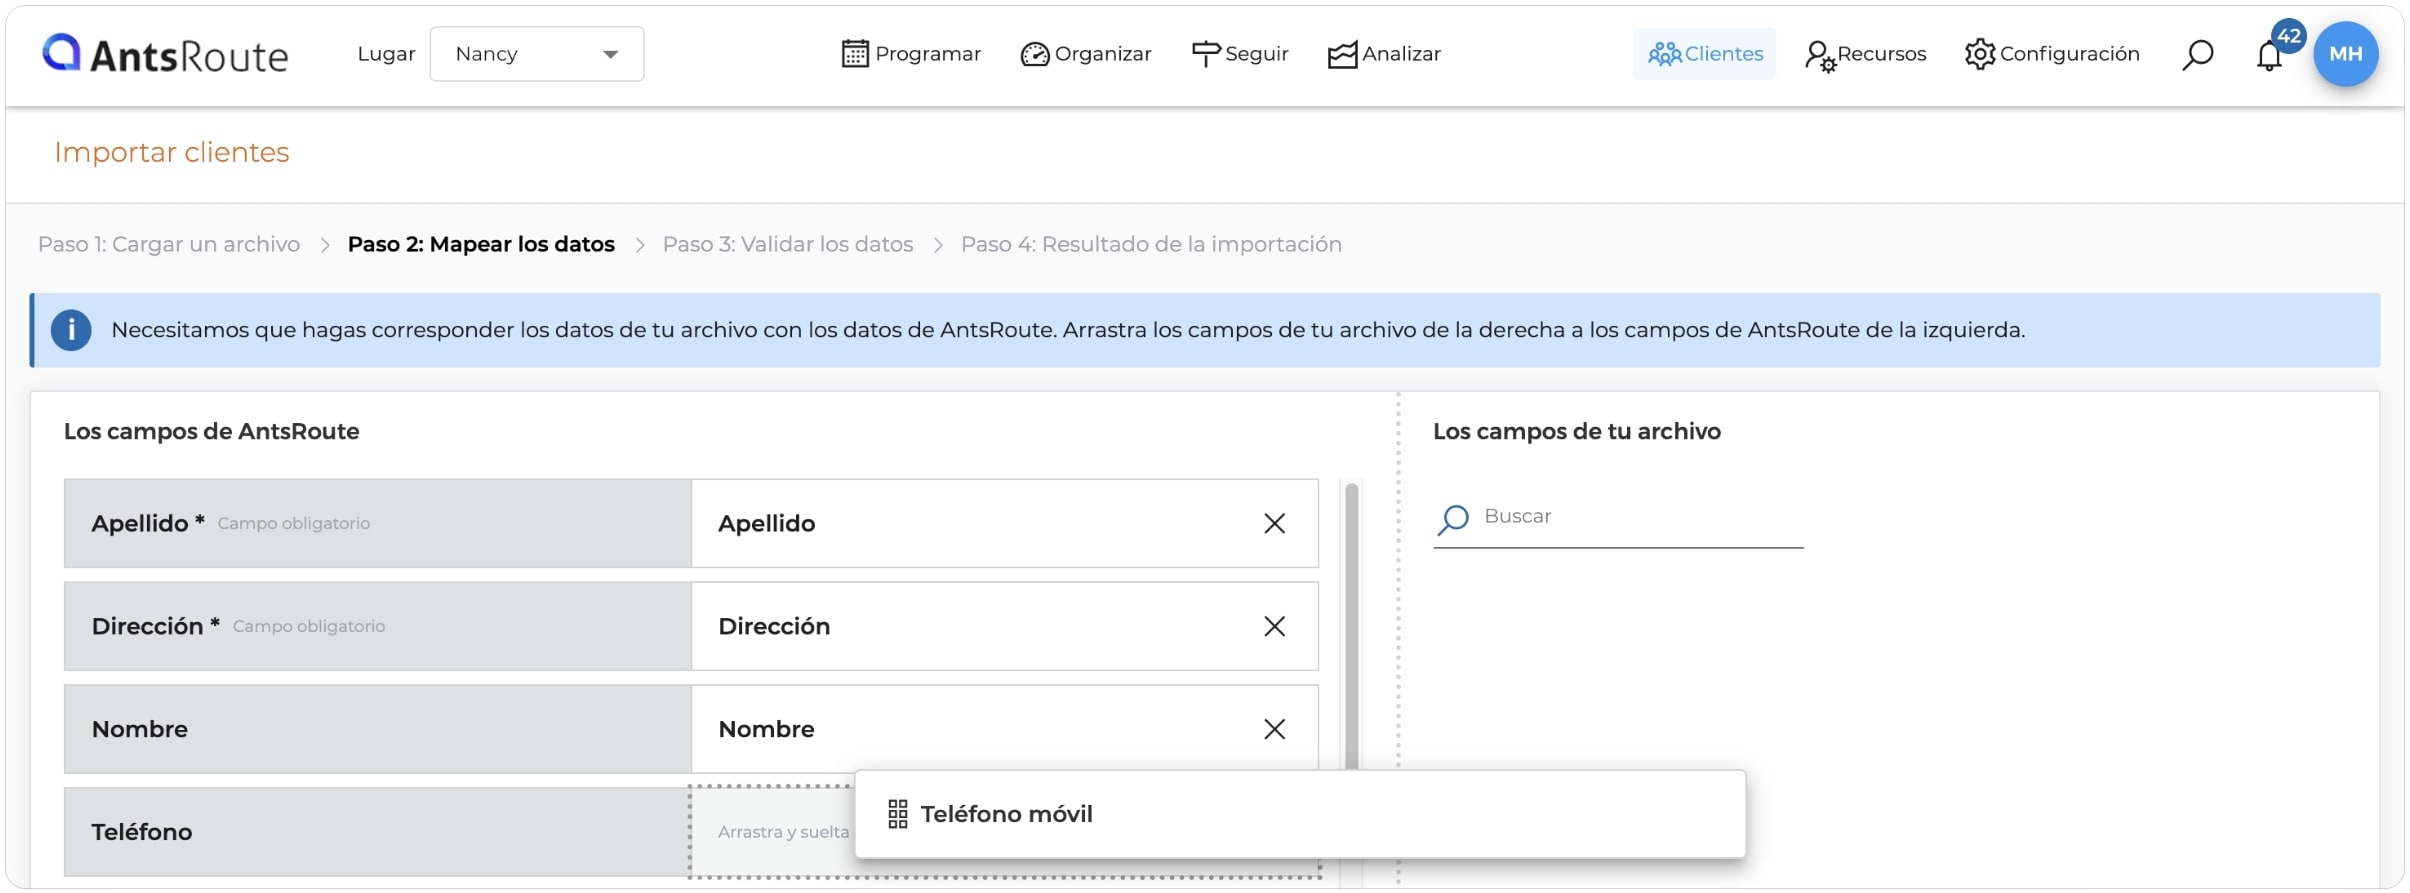Select Paso 3: Validar los datos step

click(x=788, y=244)
